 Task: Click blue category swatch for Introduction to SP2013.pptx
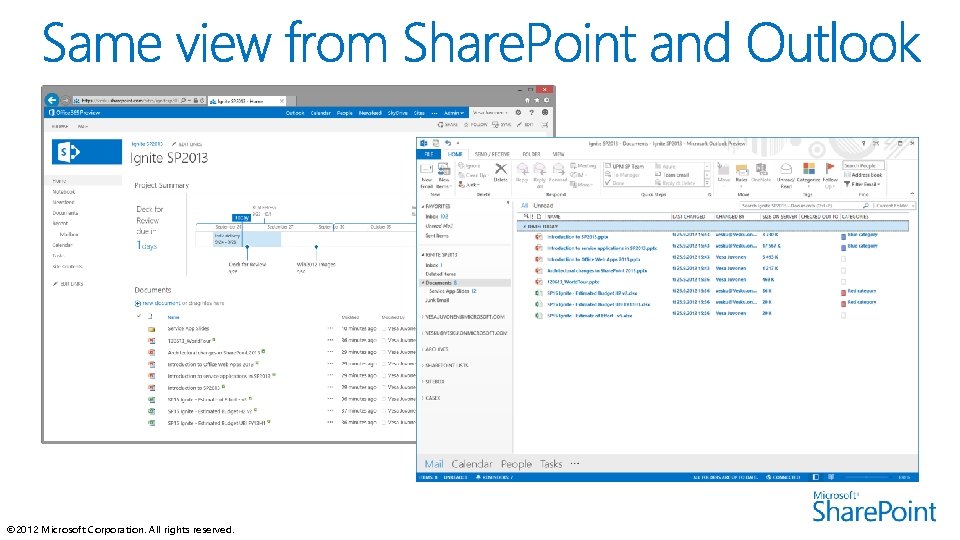tap(843, 236)
